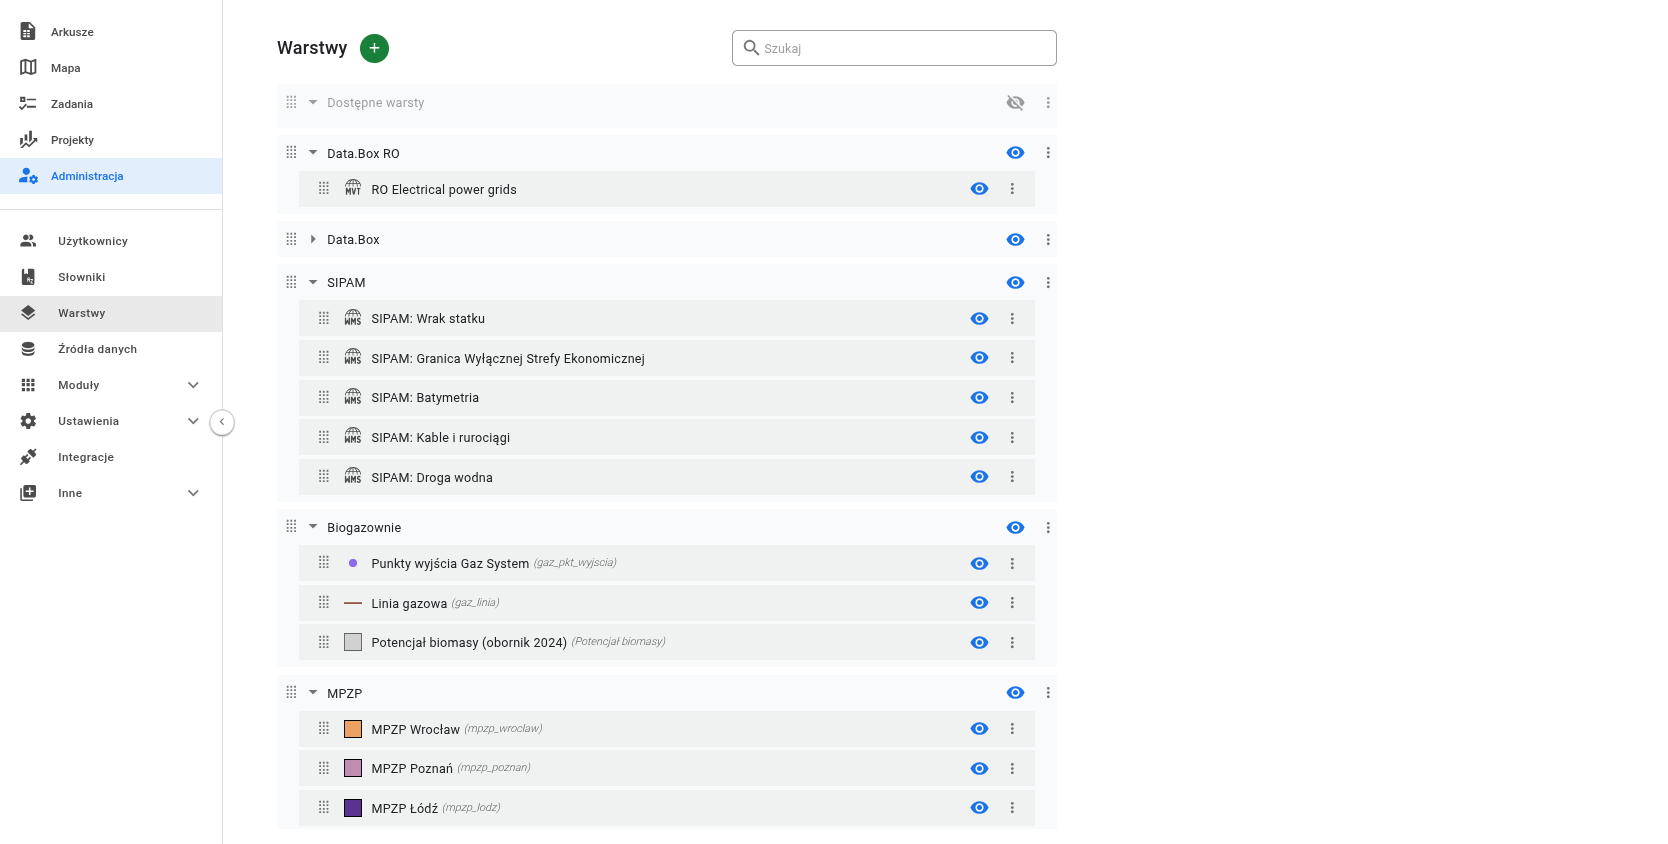This screenshot has height=844, width=1668.
Task: Click the green add layer button
Action: [374, 48]
